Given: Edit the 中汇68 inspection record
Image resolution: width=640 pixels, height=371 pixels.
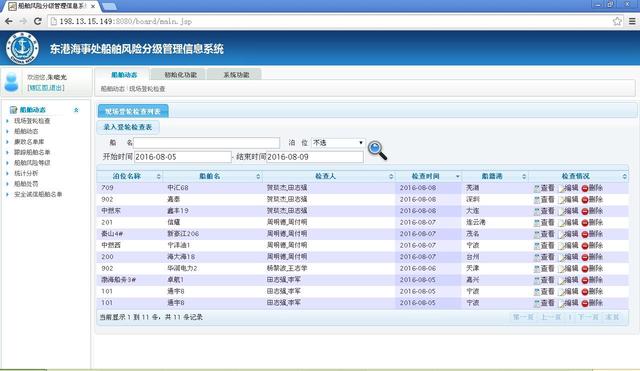Looking at the screenshot, I should tap(568, 188).
